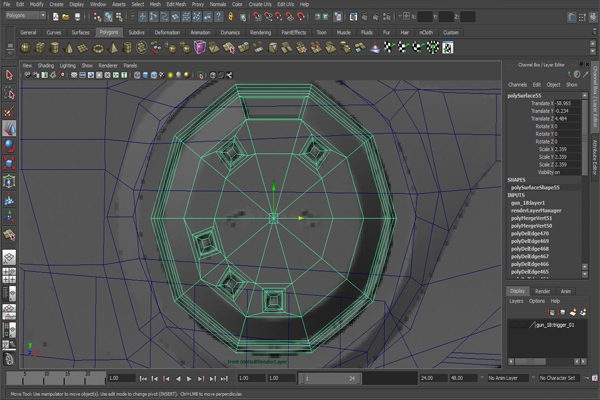Create a polygon cube from shelf

(40, 48)
